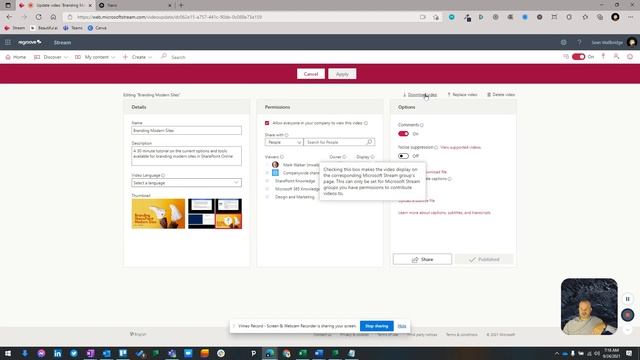
Task: Open the People share-with dropdown
Action: click(284, 142)
